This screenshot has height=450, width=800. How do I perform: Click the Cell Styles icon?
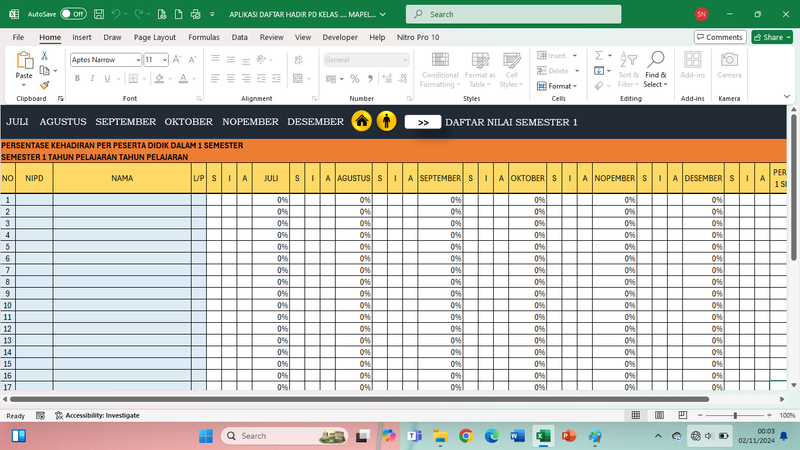tap(511, 60)
